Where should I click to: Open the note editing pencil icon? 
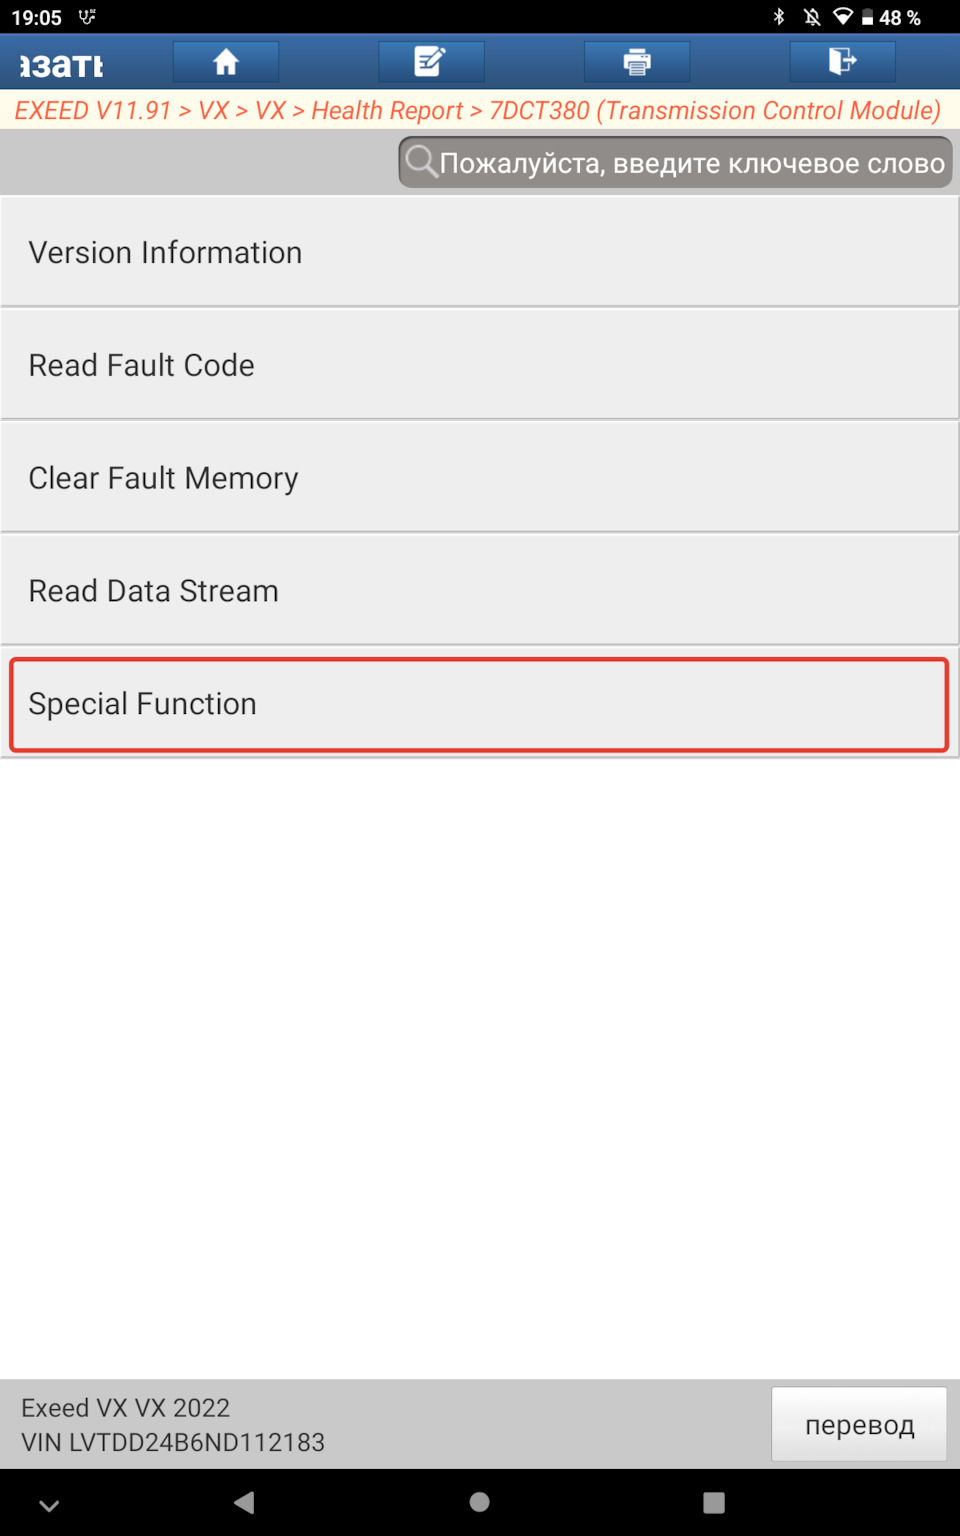click(431, 62)
